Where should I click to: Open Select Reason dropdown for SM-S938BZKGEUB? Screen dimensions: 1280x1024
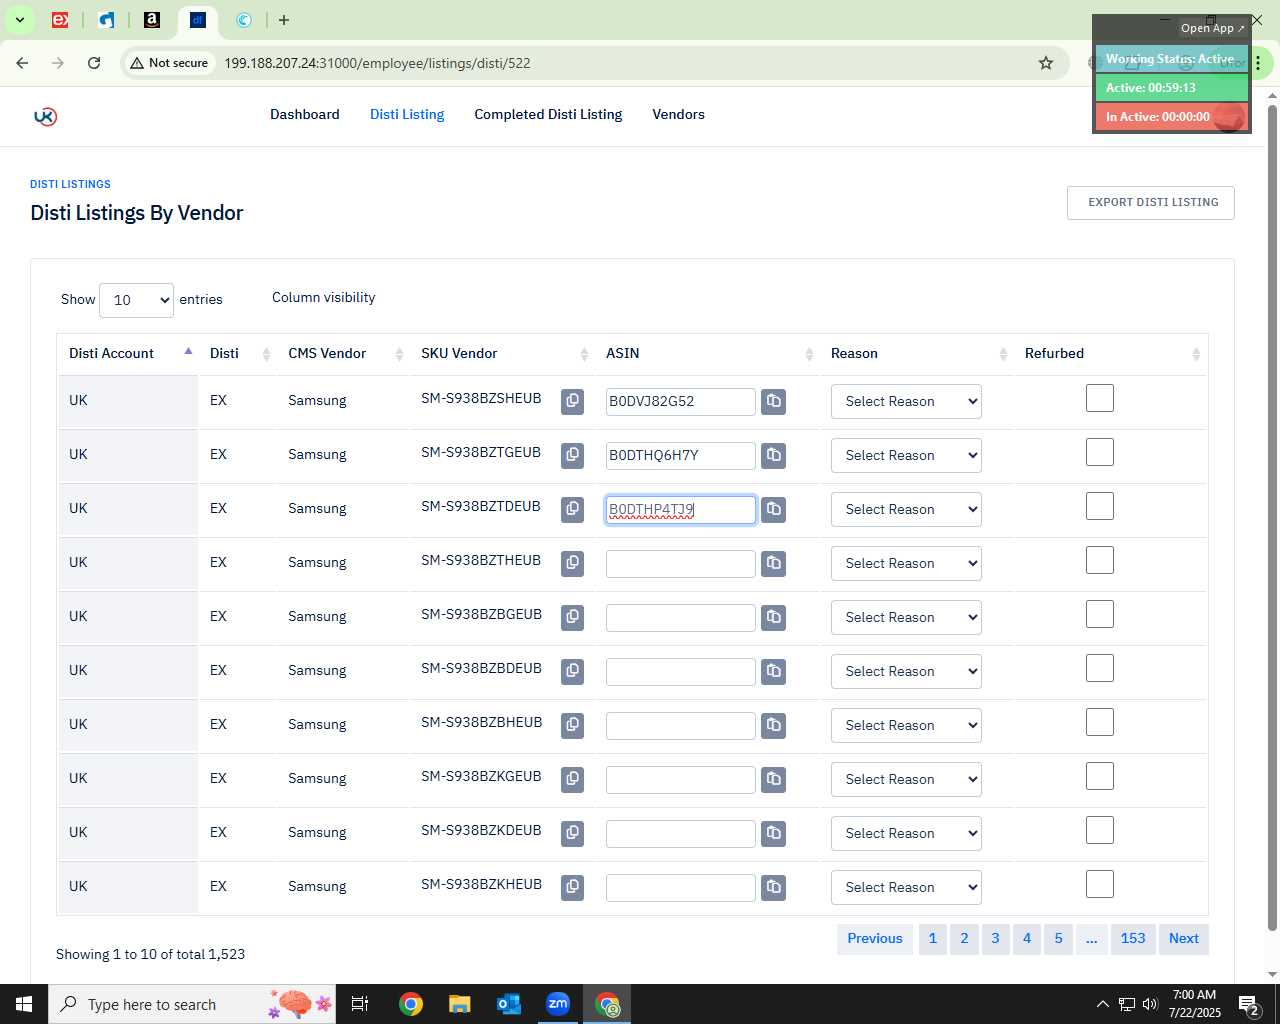point(906,779)
